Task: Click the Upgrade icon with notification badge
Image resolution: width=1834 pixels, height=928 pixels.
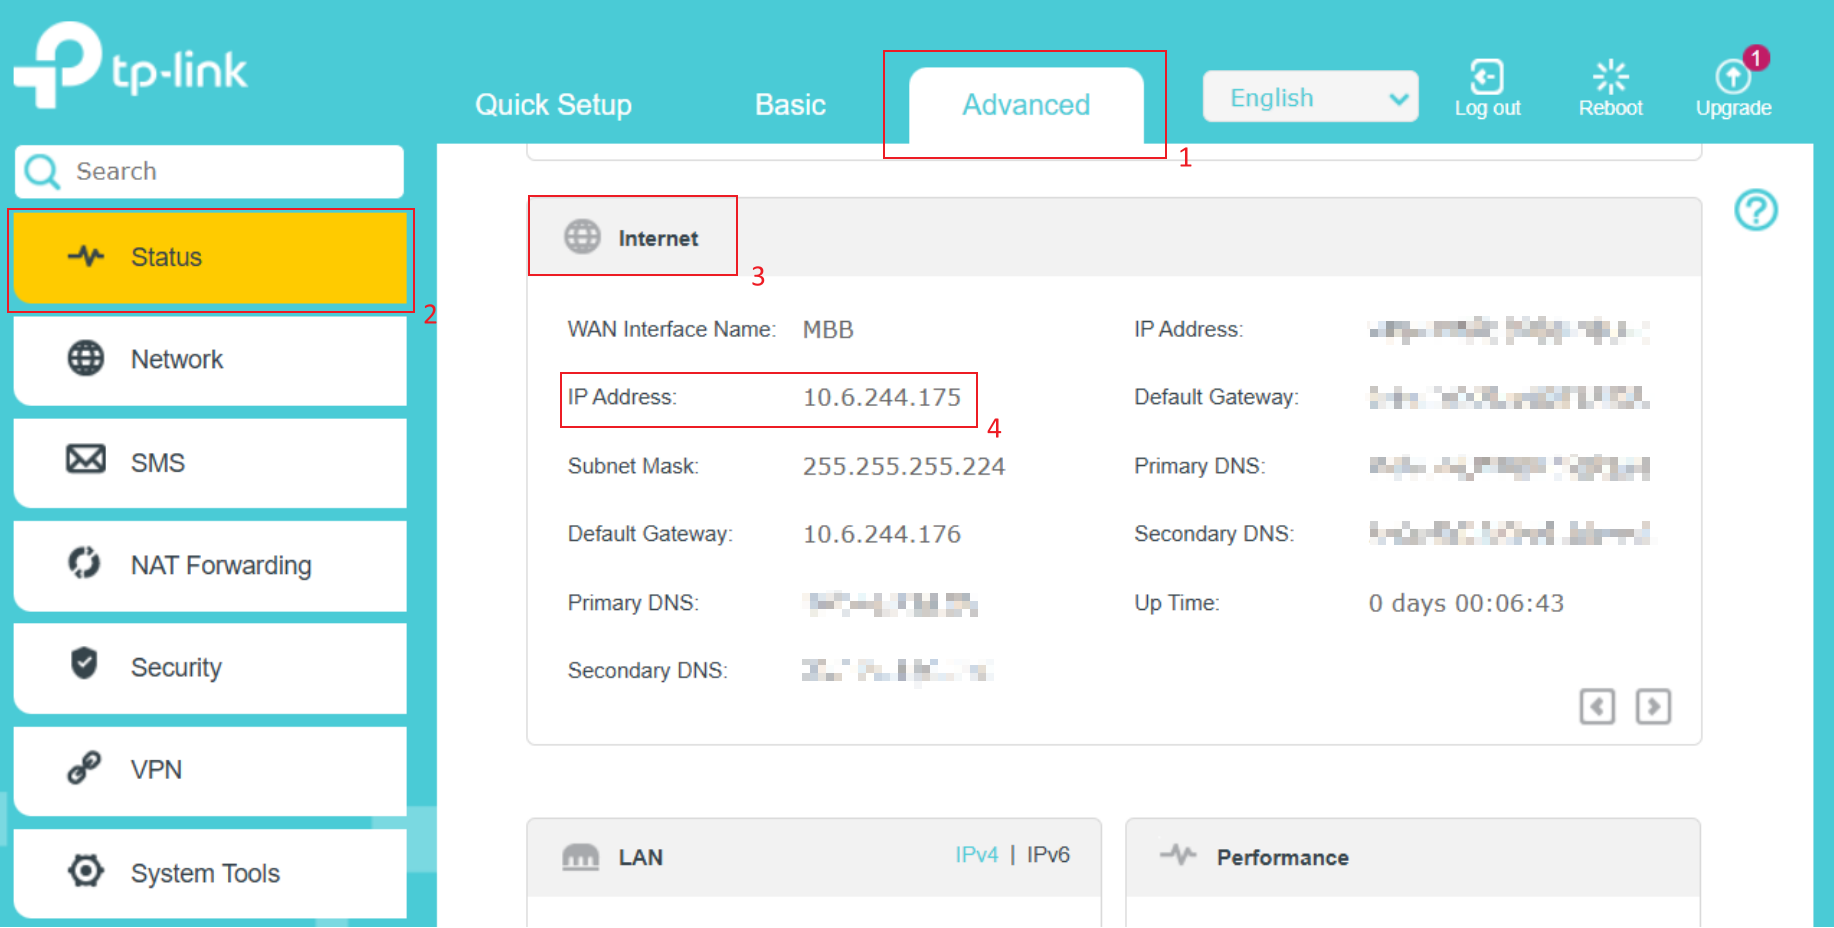Action: coord(1733,78)
